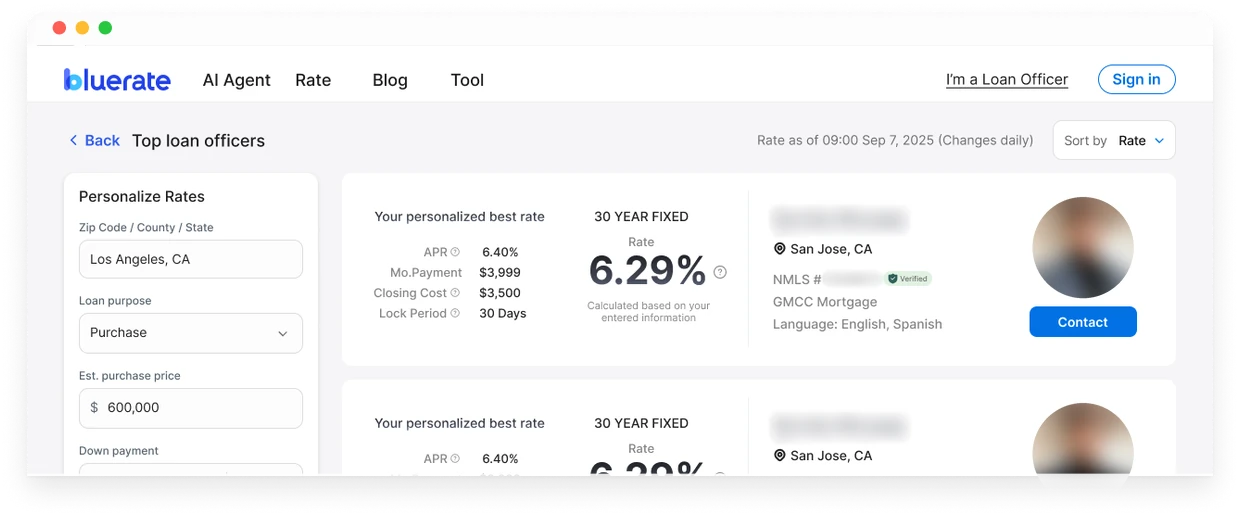Click the 6.29% rate in the top card

point(647,271)
